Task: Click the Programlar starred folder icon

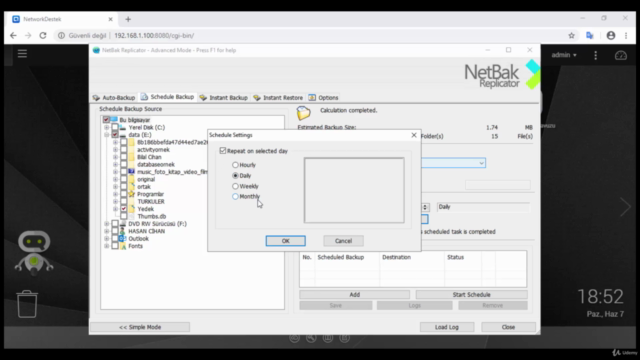Action: click(131, 194)
